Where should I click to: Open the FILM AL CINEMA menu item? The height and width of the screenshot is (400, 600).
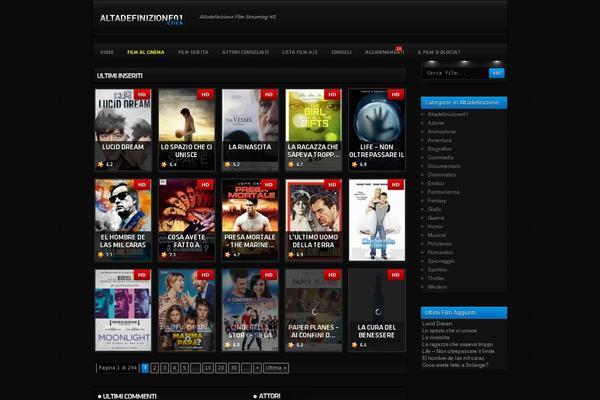click(146, 52)
